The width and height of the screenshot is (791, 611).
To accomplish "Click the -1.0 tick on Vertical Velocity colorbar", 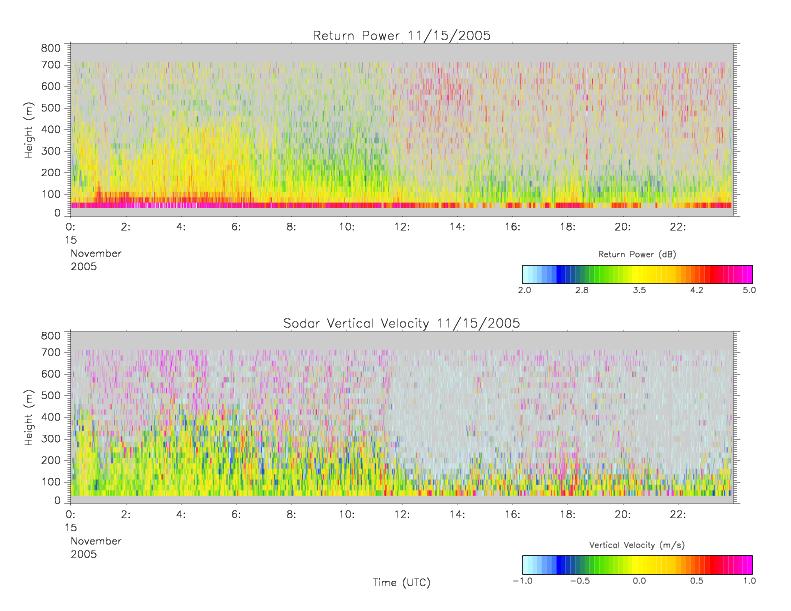I will coord(523,581).
